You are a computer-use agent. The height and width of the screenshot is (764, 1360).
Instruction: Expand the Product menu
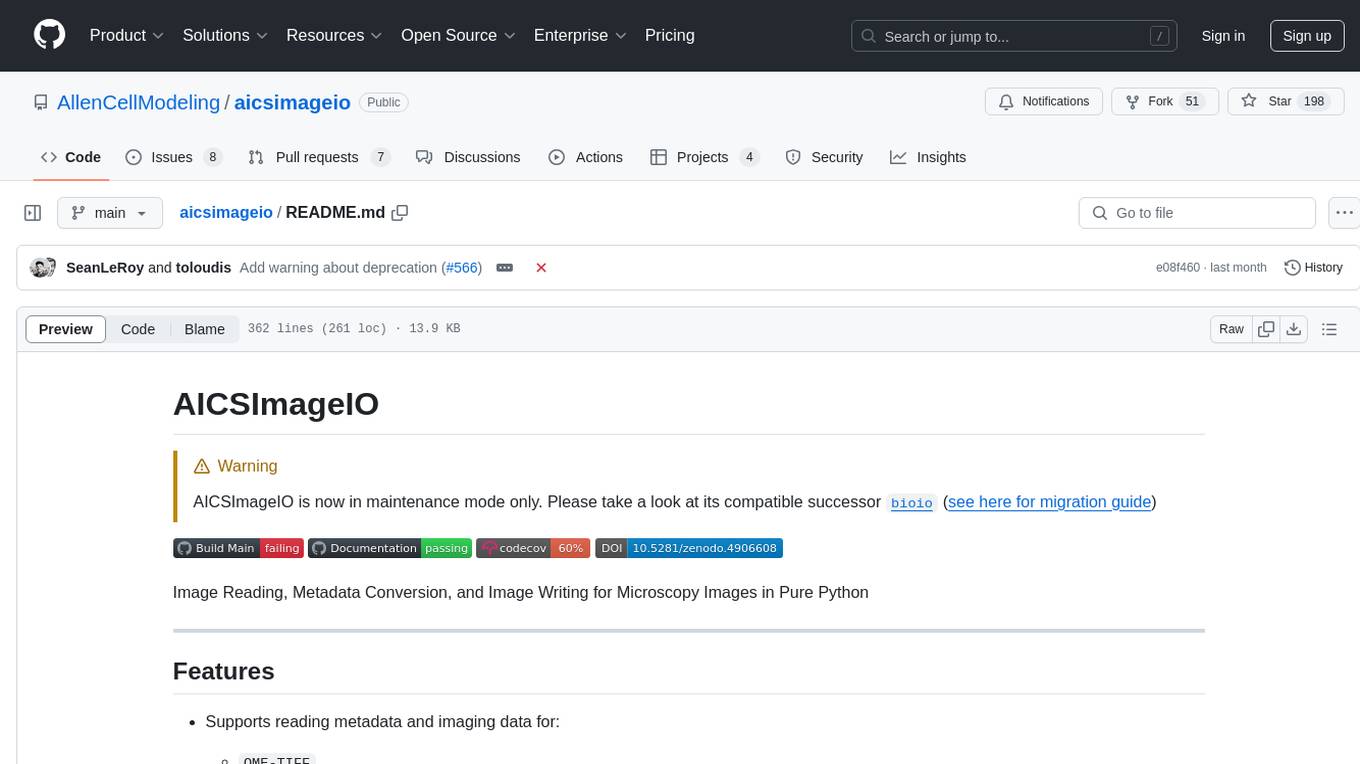[x=127, y=35]
